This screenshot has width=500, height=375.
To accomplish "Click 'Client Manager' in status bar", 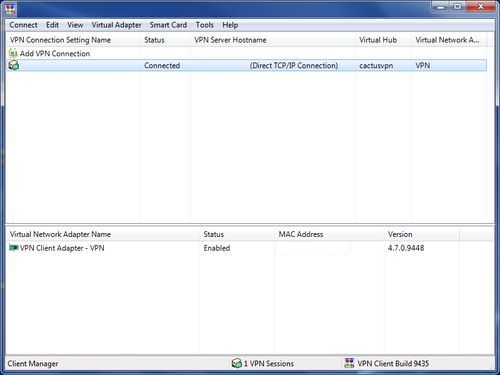I will point(33,364).
